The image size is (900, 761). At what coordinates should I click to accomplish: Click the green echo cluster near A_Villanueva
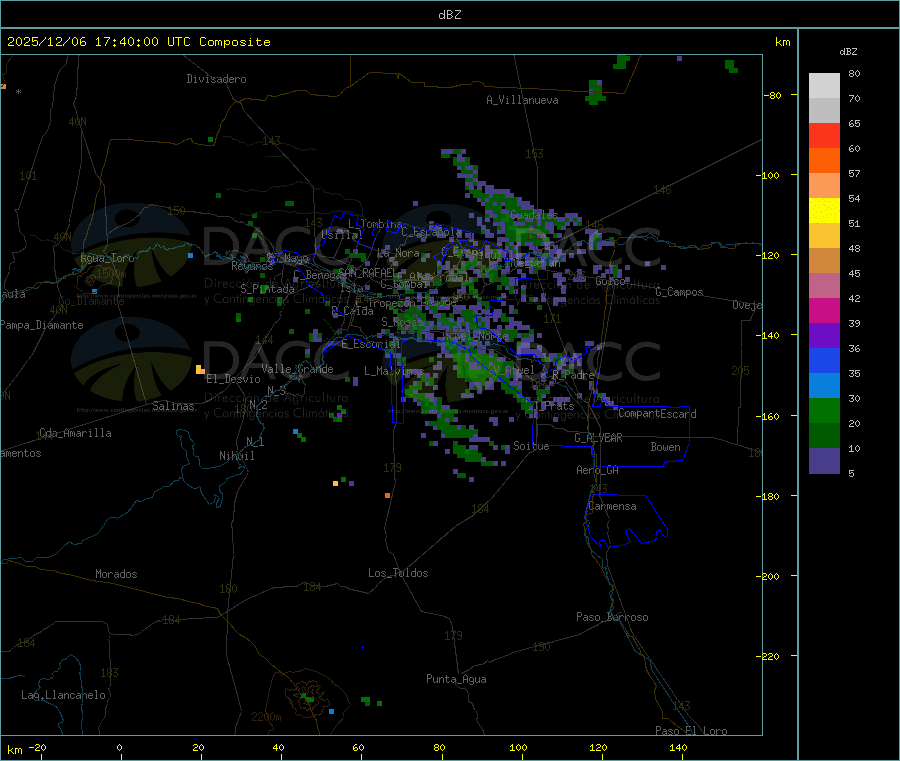point(595,92)
